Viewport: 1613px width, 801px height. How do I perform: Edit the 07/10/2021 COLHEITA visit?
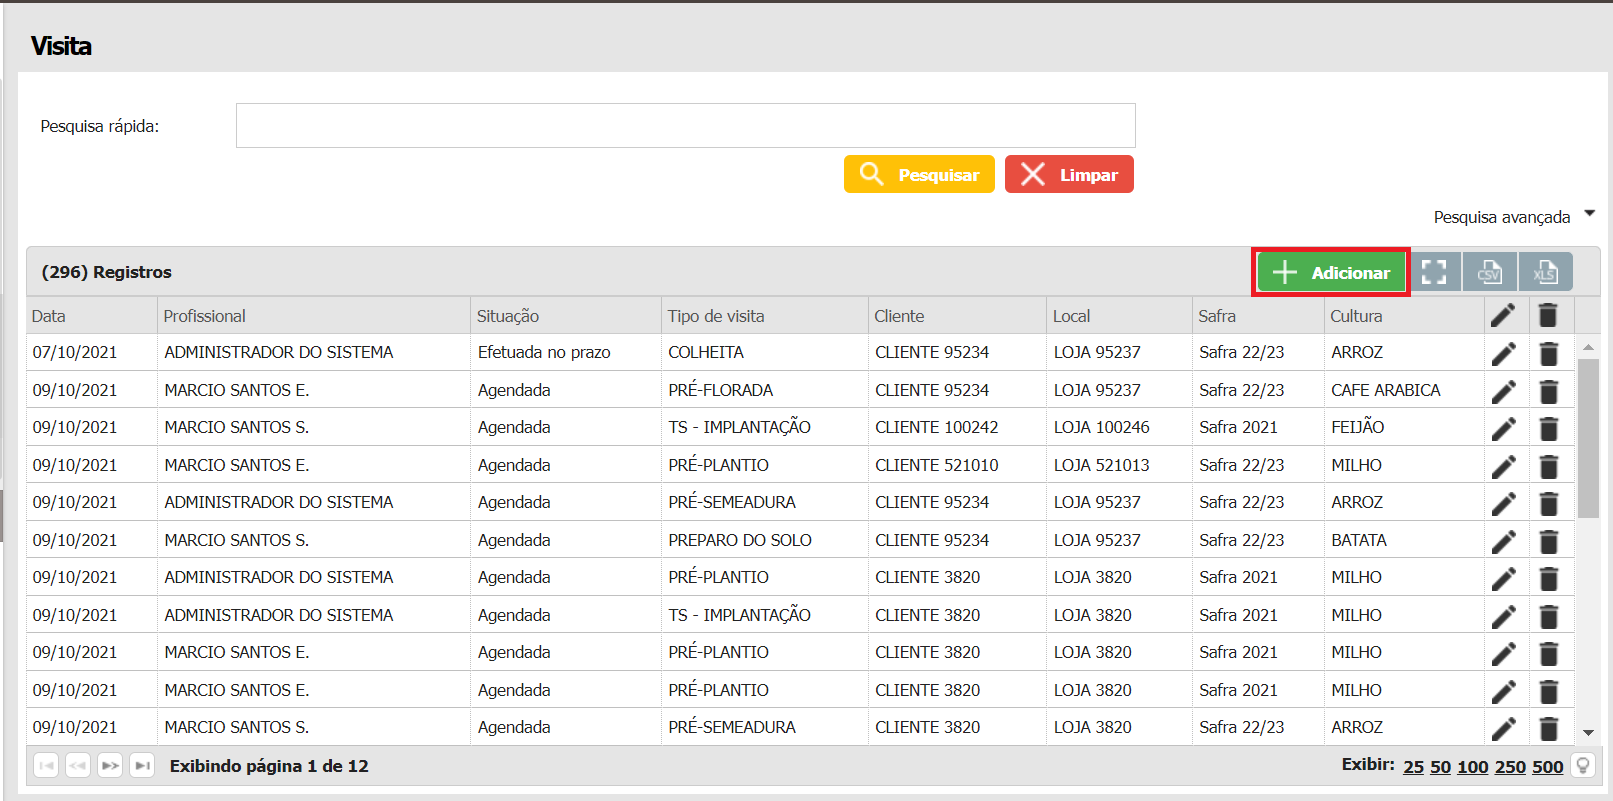click(1503, 353)
